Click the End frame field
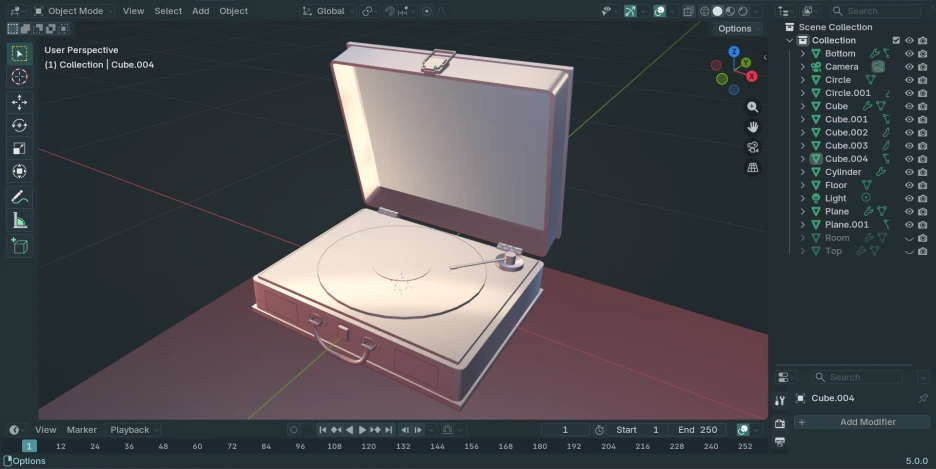This screenshot has height=469, width=936. tap(697, 430)
